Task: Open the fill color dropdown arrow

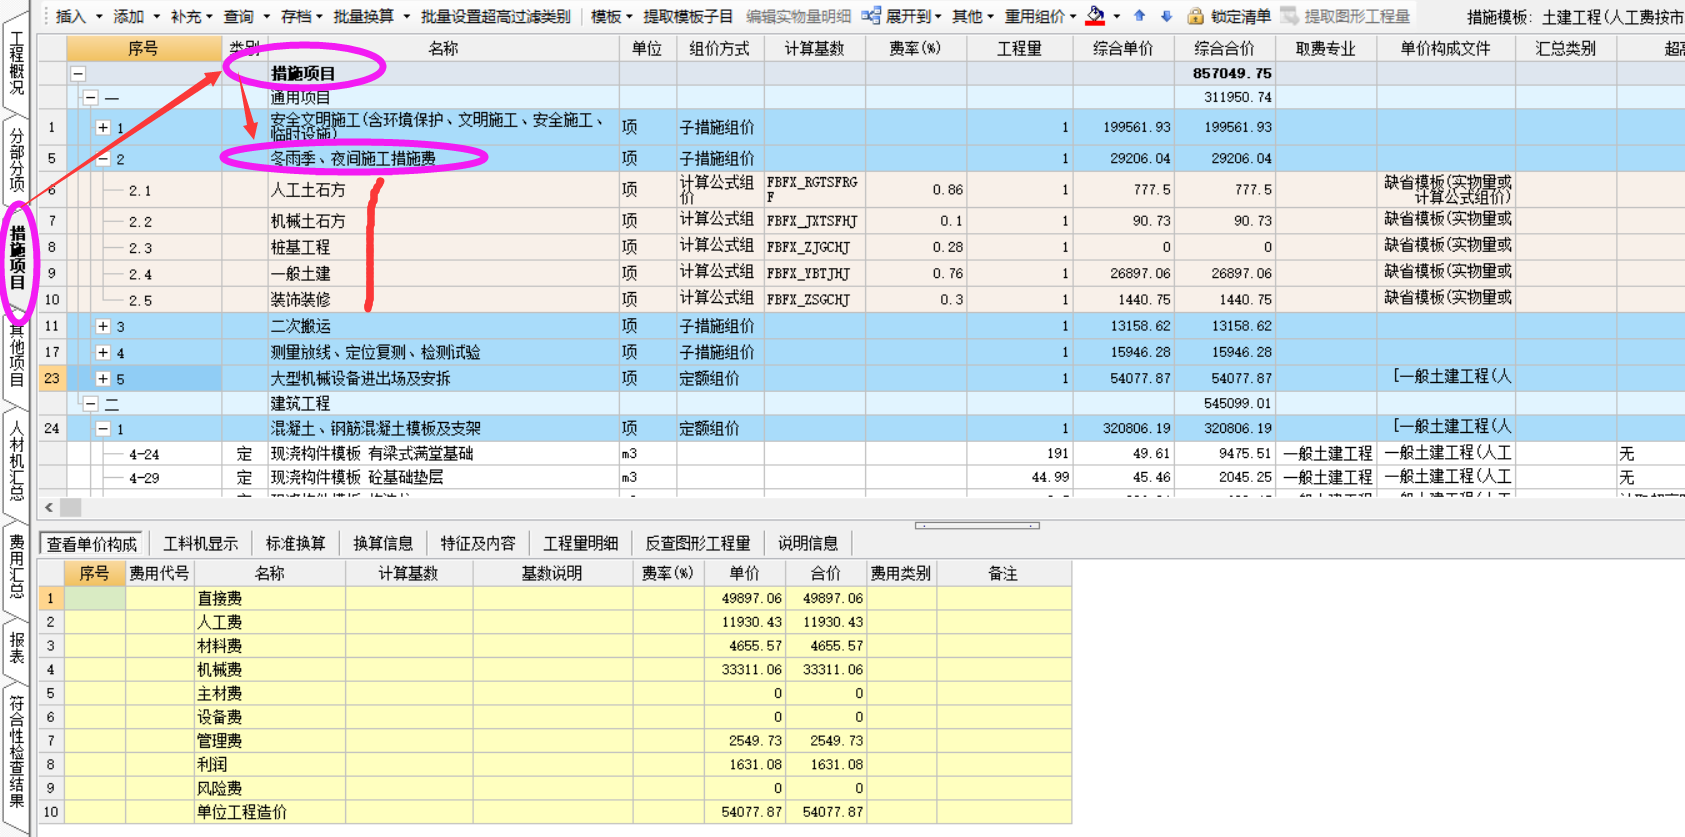Action: point(1117,17)
